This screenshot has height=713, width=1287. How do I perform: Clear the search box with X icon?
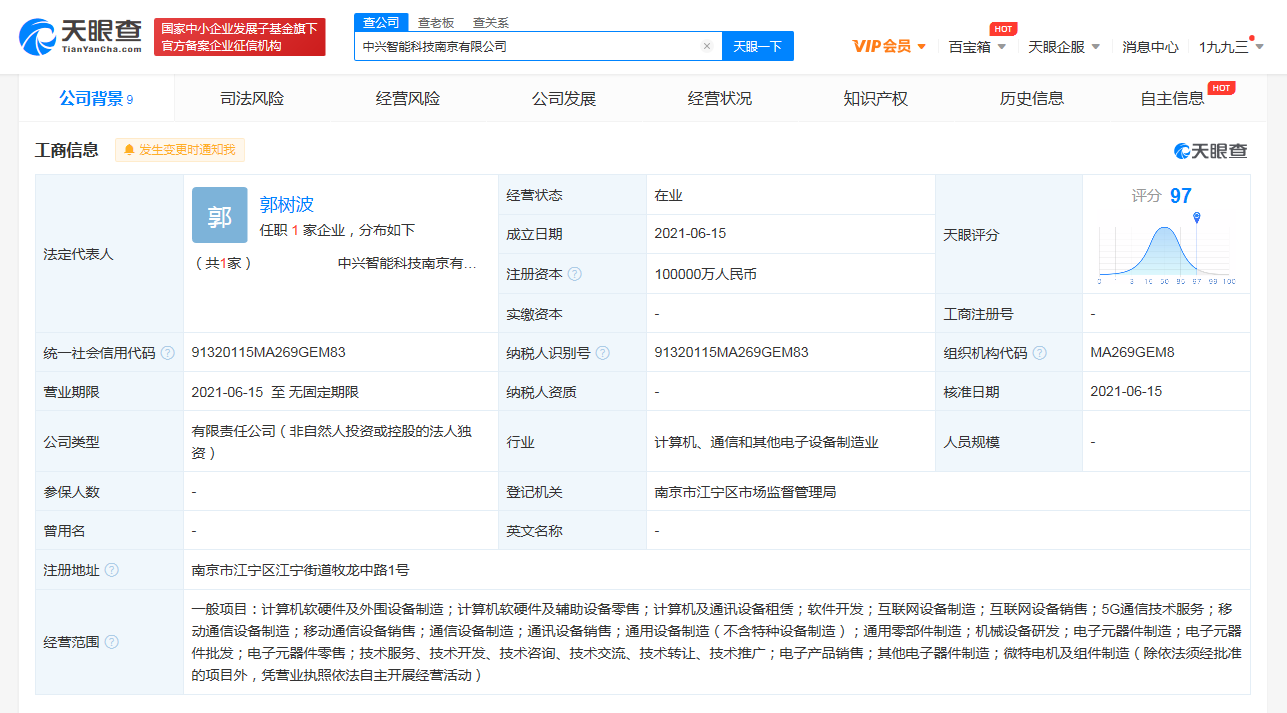point(706,46)
